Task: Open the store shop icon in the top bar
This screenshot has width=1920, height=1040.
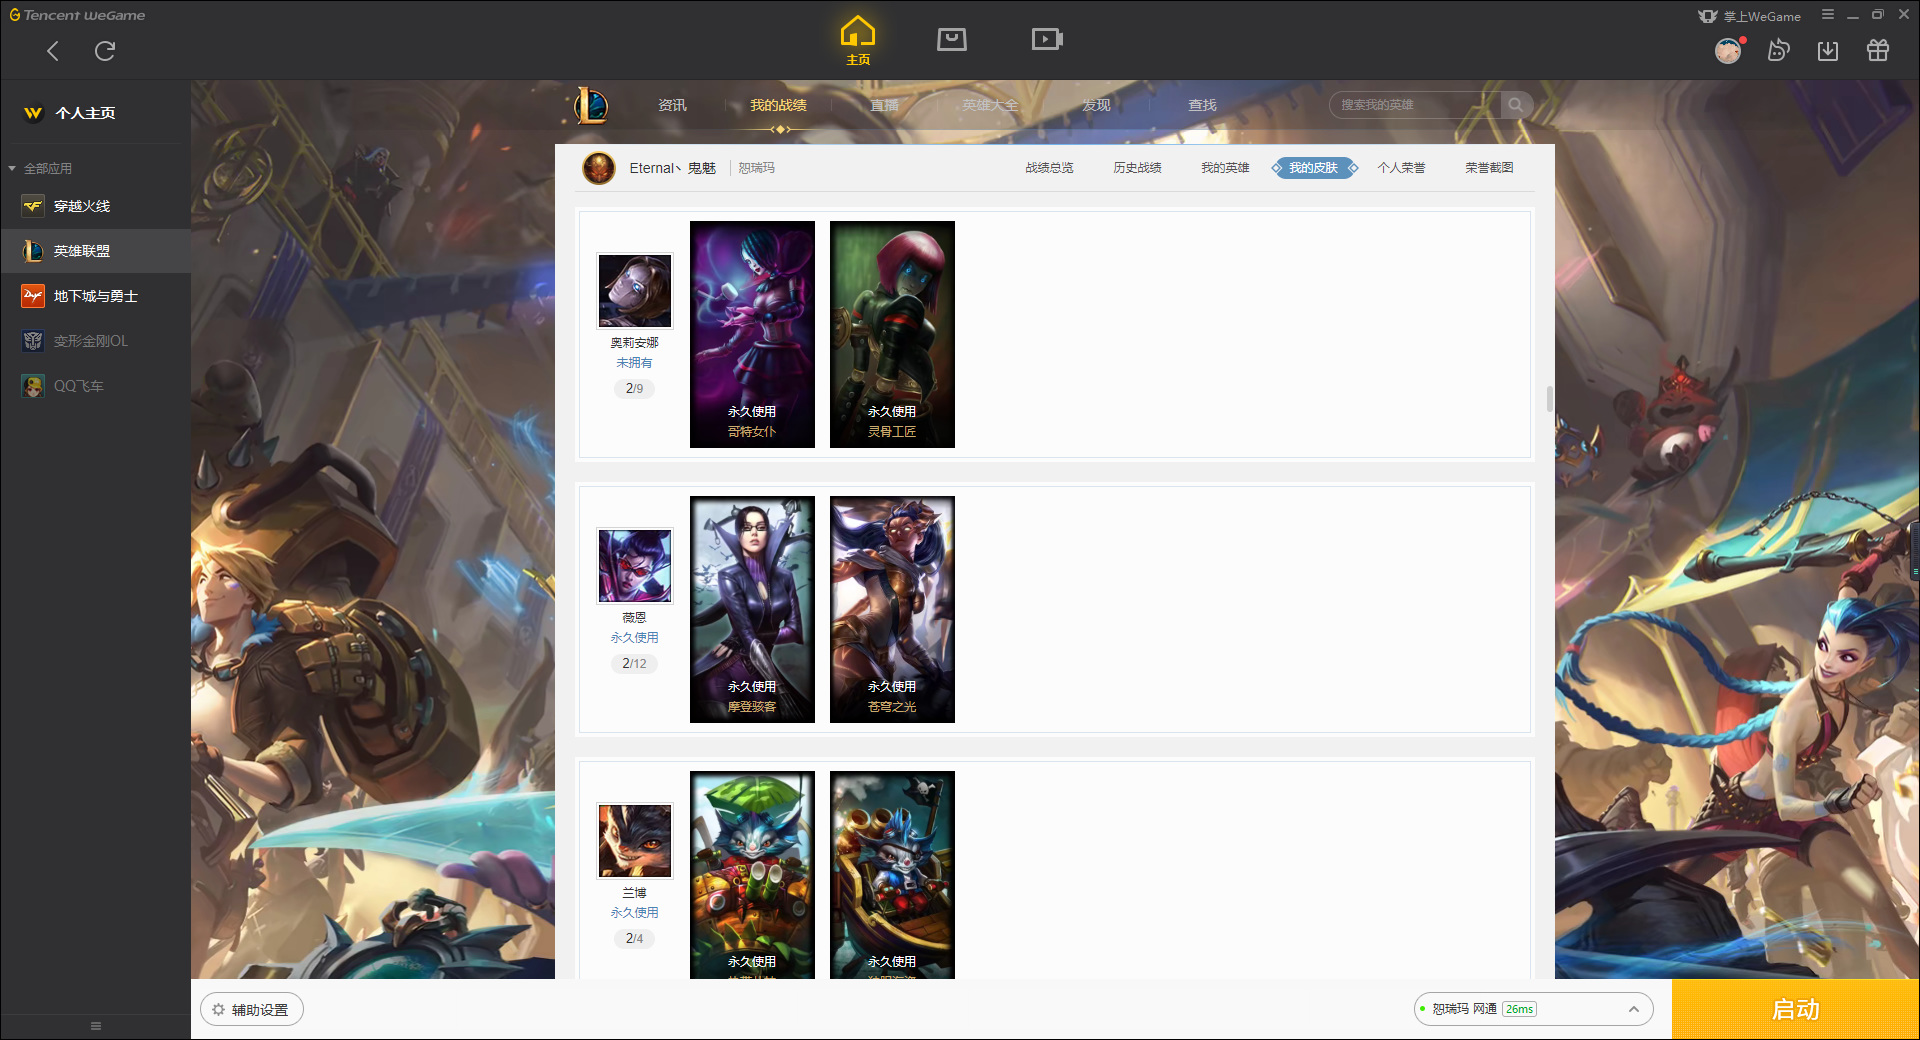Action: (x=952, y=39)
